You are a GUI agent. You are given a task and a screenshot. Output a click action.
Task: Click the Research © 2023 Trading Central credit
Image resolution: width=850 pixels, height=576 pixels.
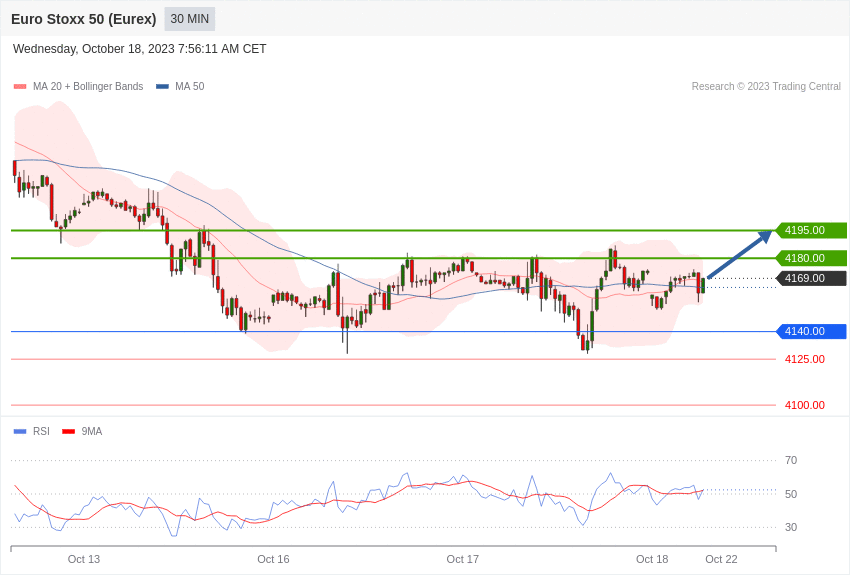pyautogui.click(x=766, y=87)
